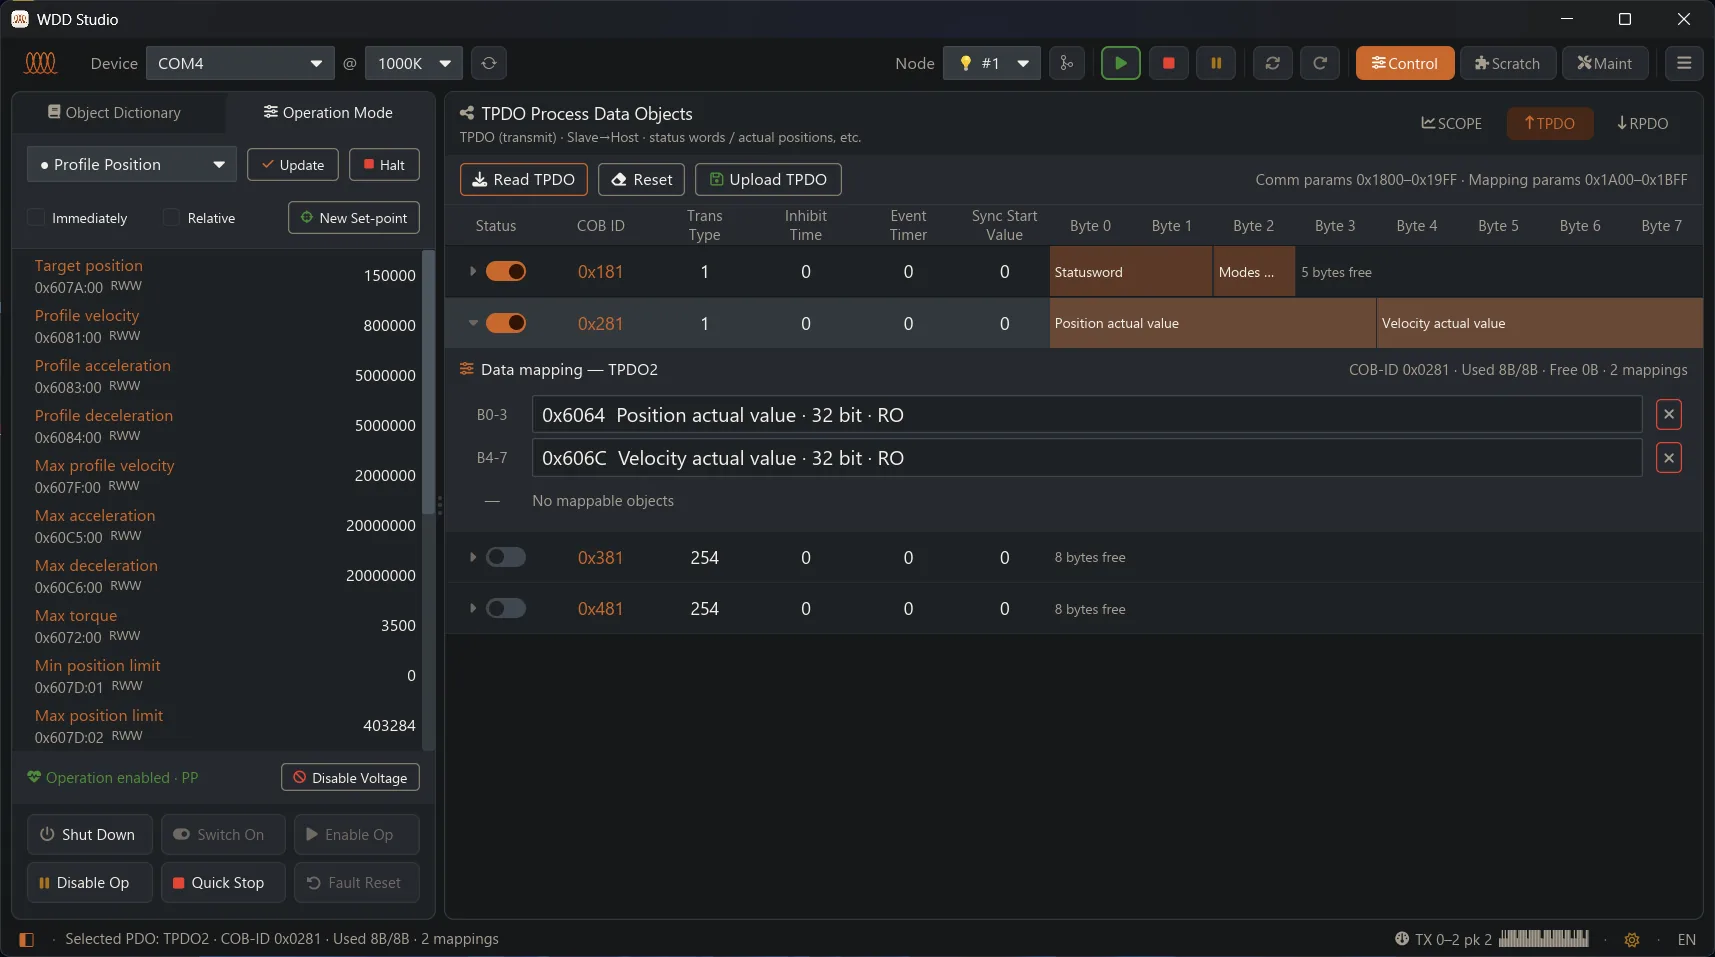Expand the 0x181 TPDO row
Screen dimensions: 1715x957
tap(473, 271)
